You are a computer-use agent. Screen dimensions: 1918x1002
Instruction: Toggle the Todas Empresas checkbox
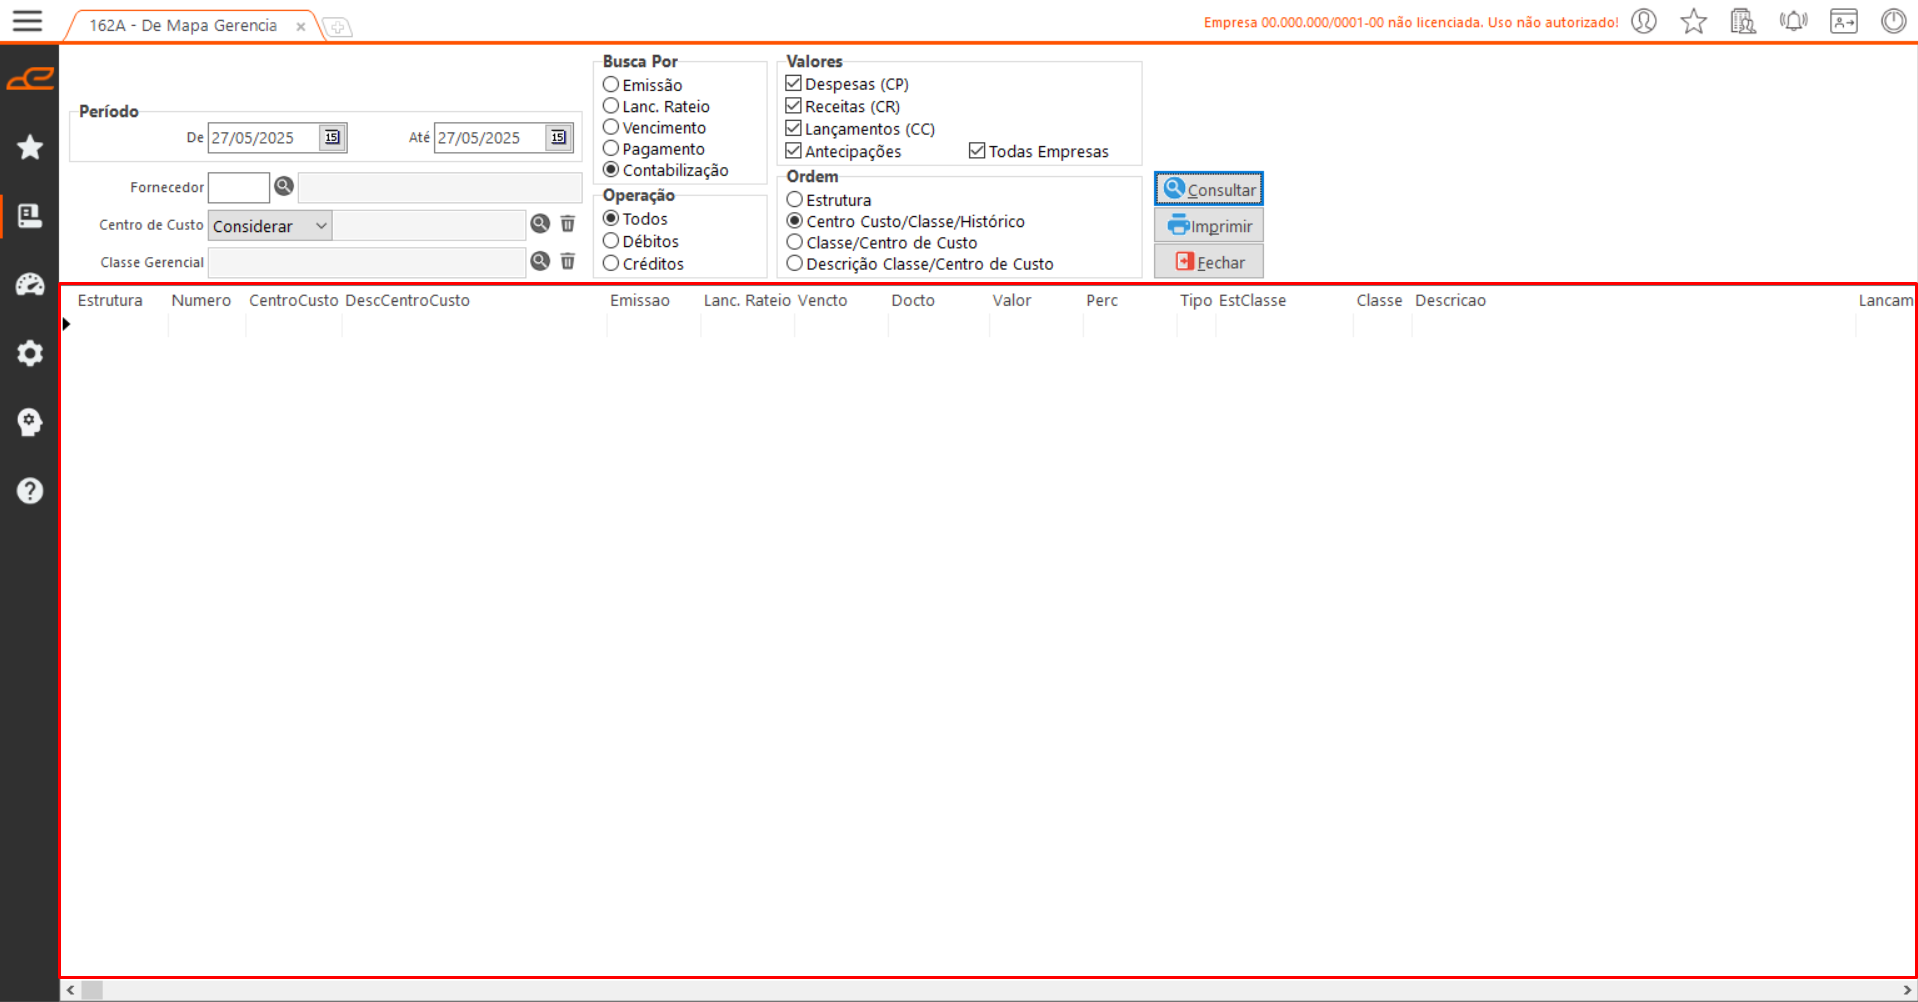pyautogui.click(x=977, y=151)
